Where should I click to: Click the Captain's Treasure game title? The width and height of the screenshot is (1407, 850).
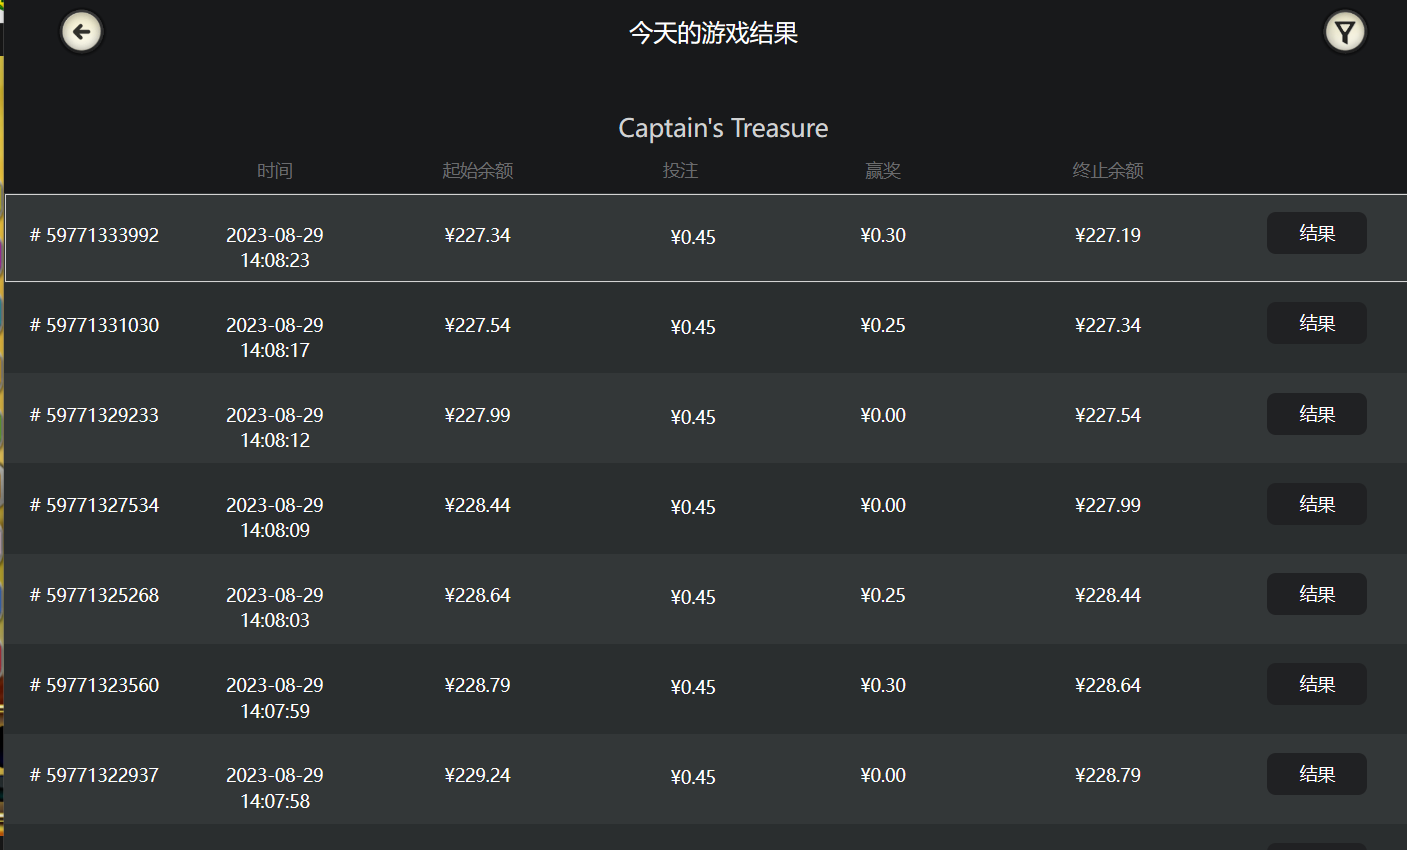723,128
